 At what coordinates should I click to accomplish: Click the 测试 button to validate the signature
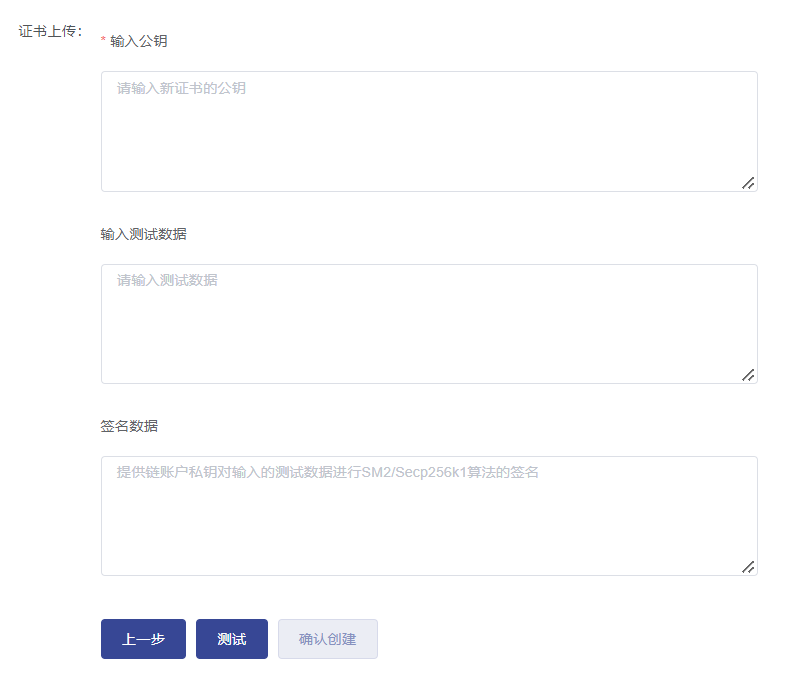pos(231,638)
